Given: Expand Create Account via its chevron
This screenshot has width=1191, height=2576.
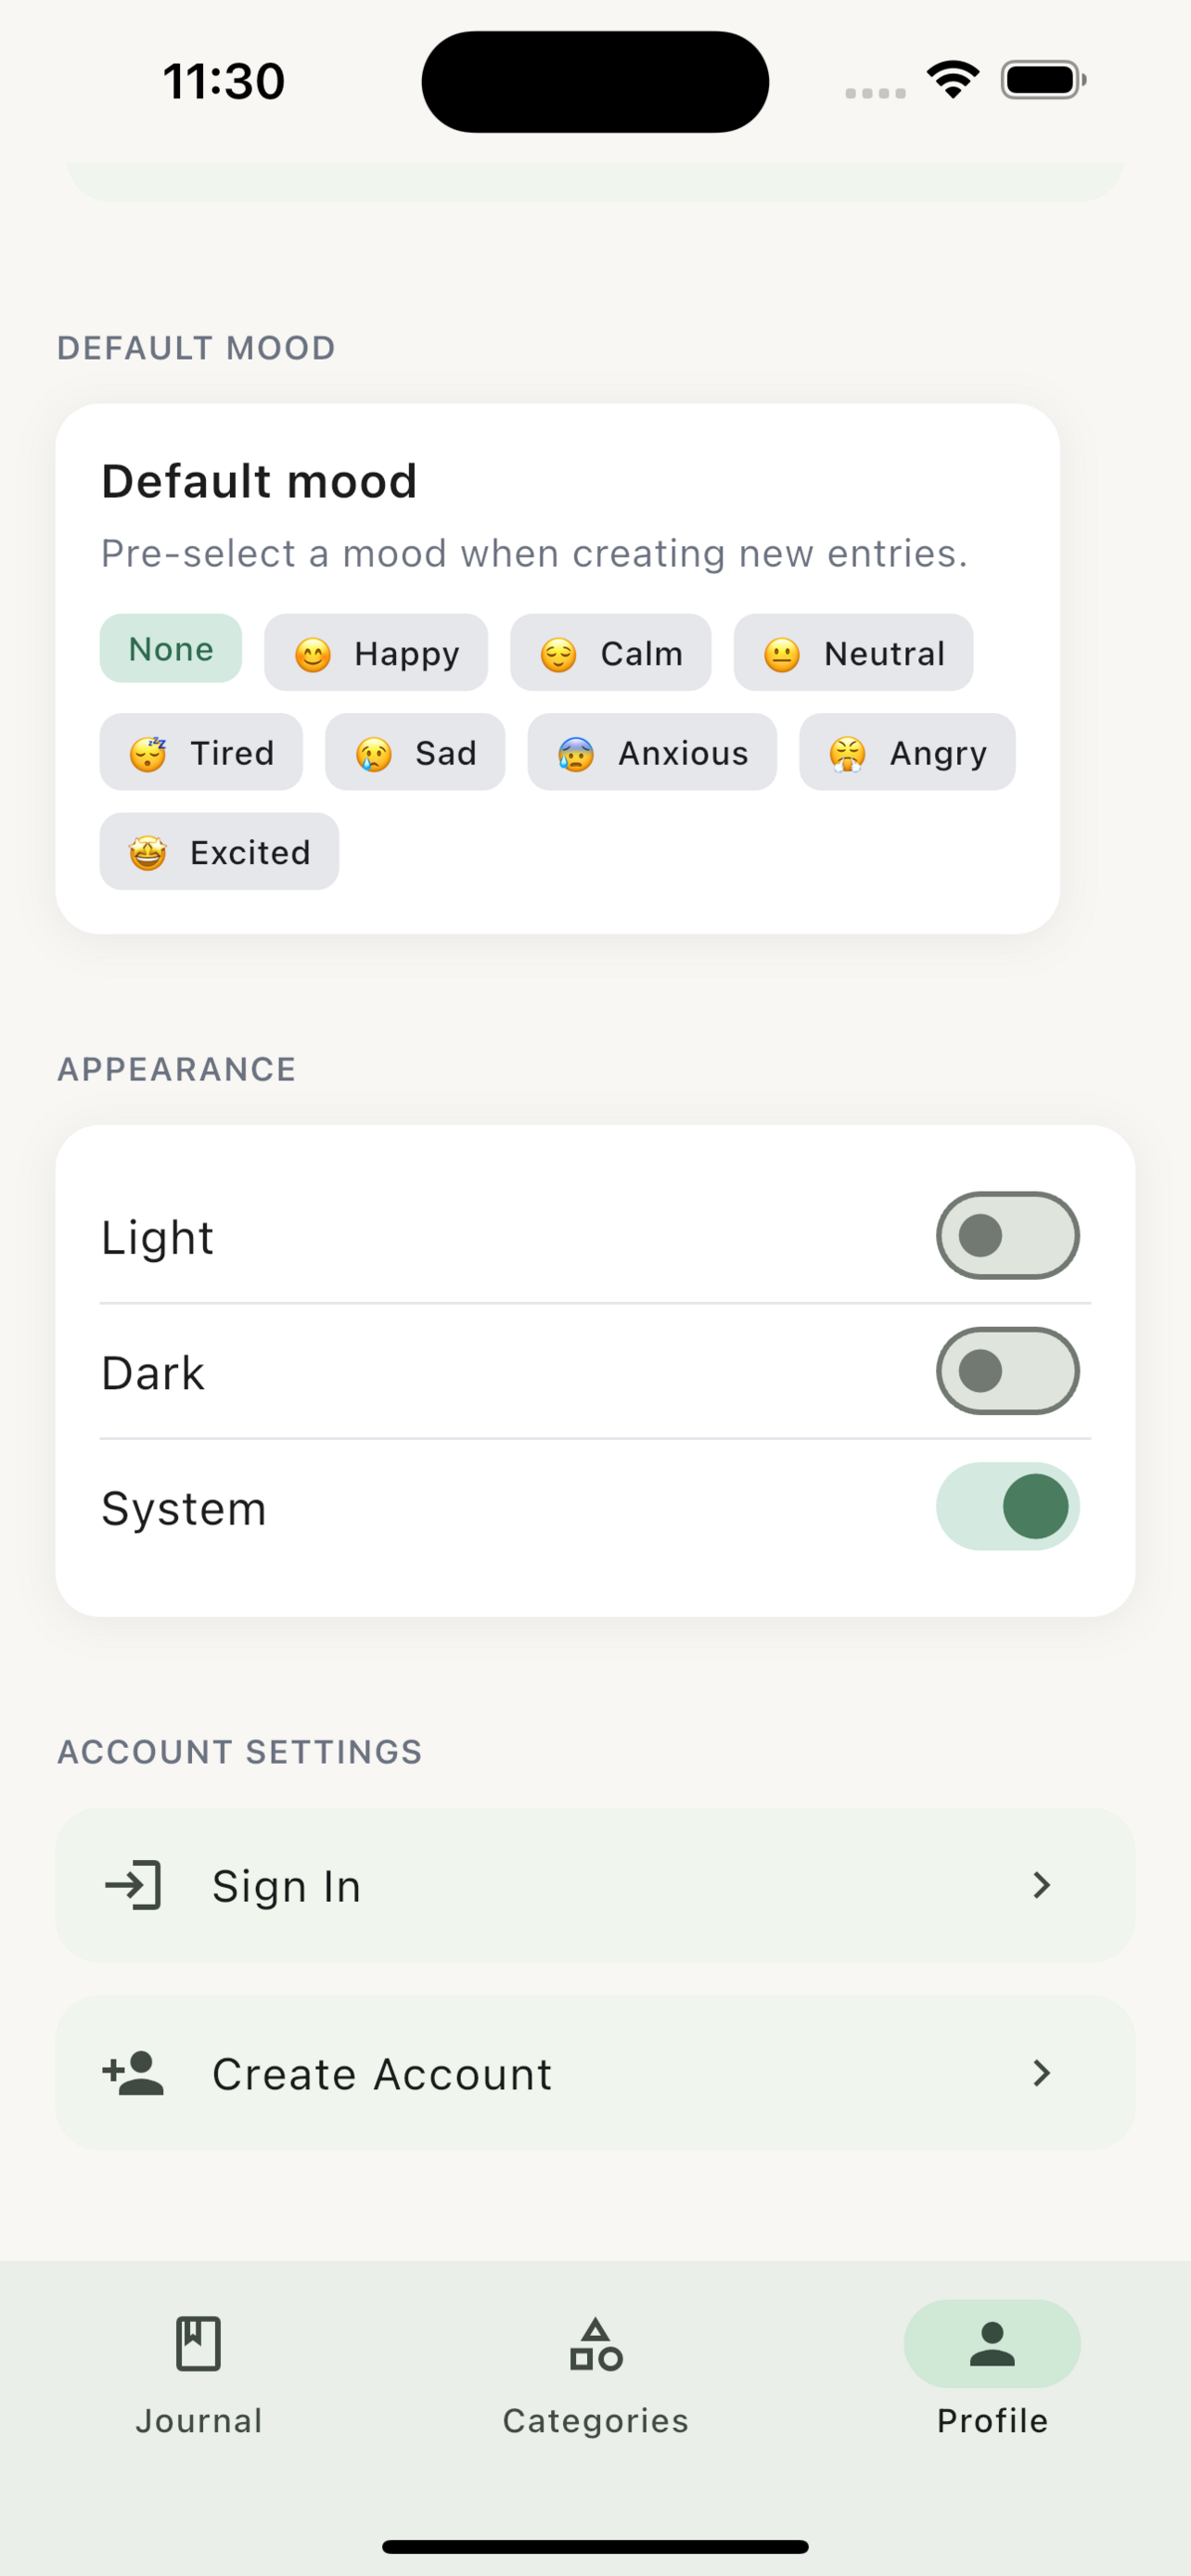Looking at the screenshot, I should pyautogui.click(x=1041, y=2073).
